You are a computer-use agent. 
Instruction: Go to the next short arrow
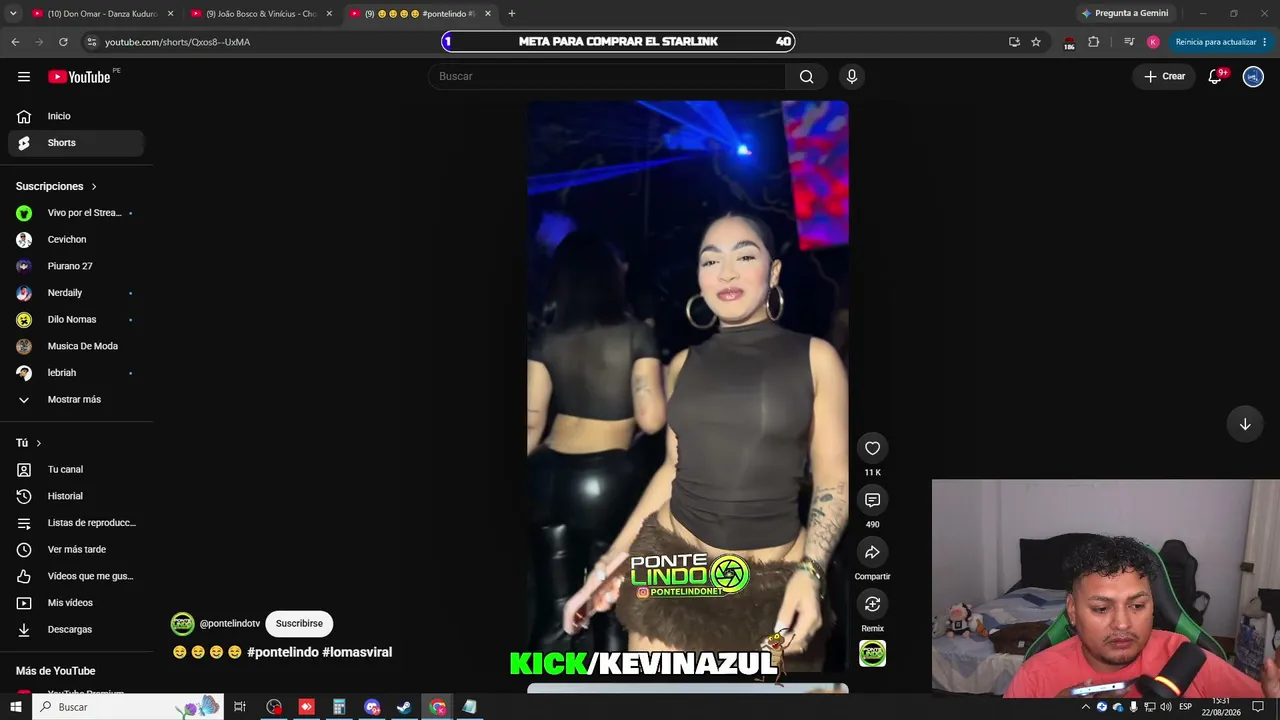1245,424
